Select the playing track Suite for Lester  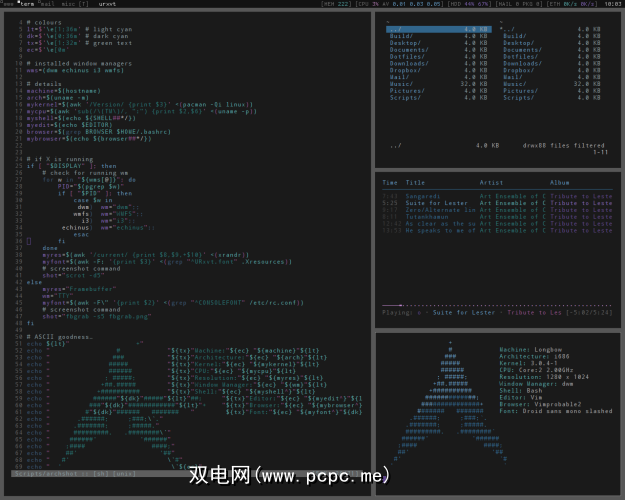(x=497, y=203)
